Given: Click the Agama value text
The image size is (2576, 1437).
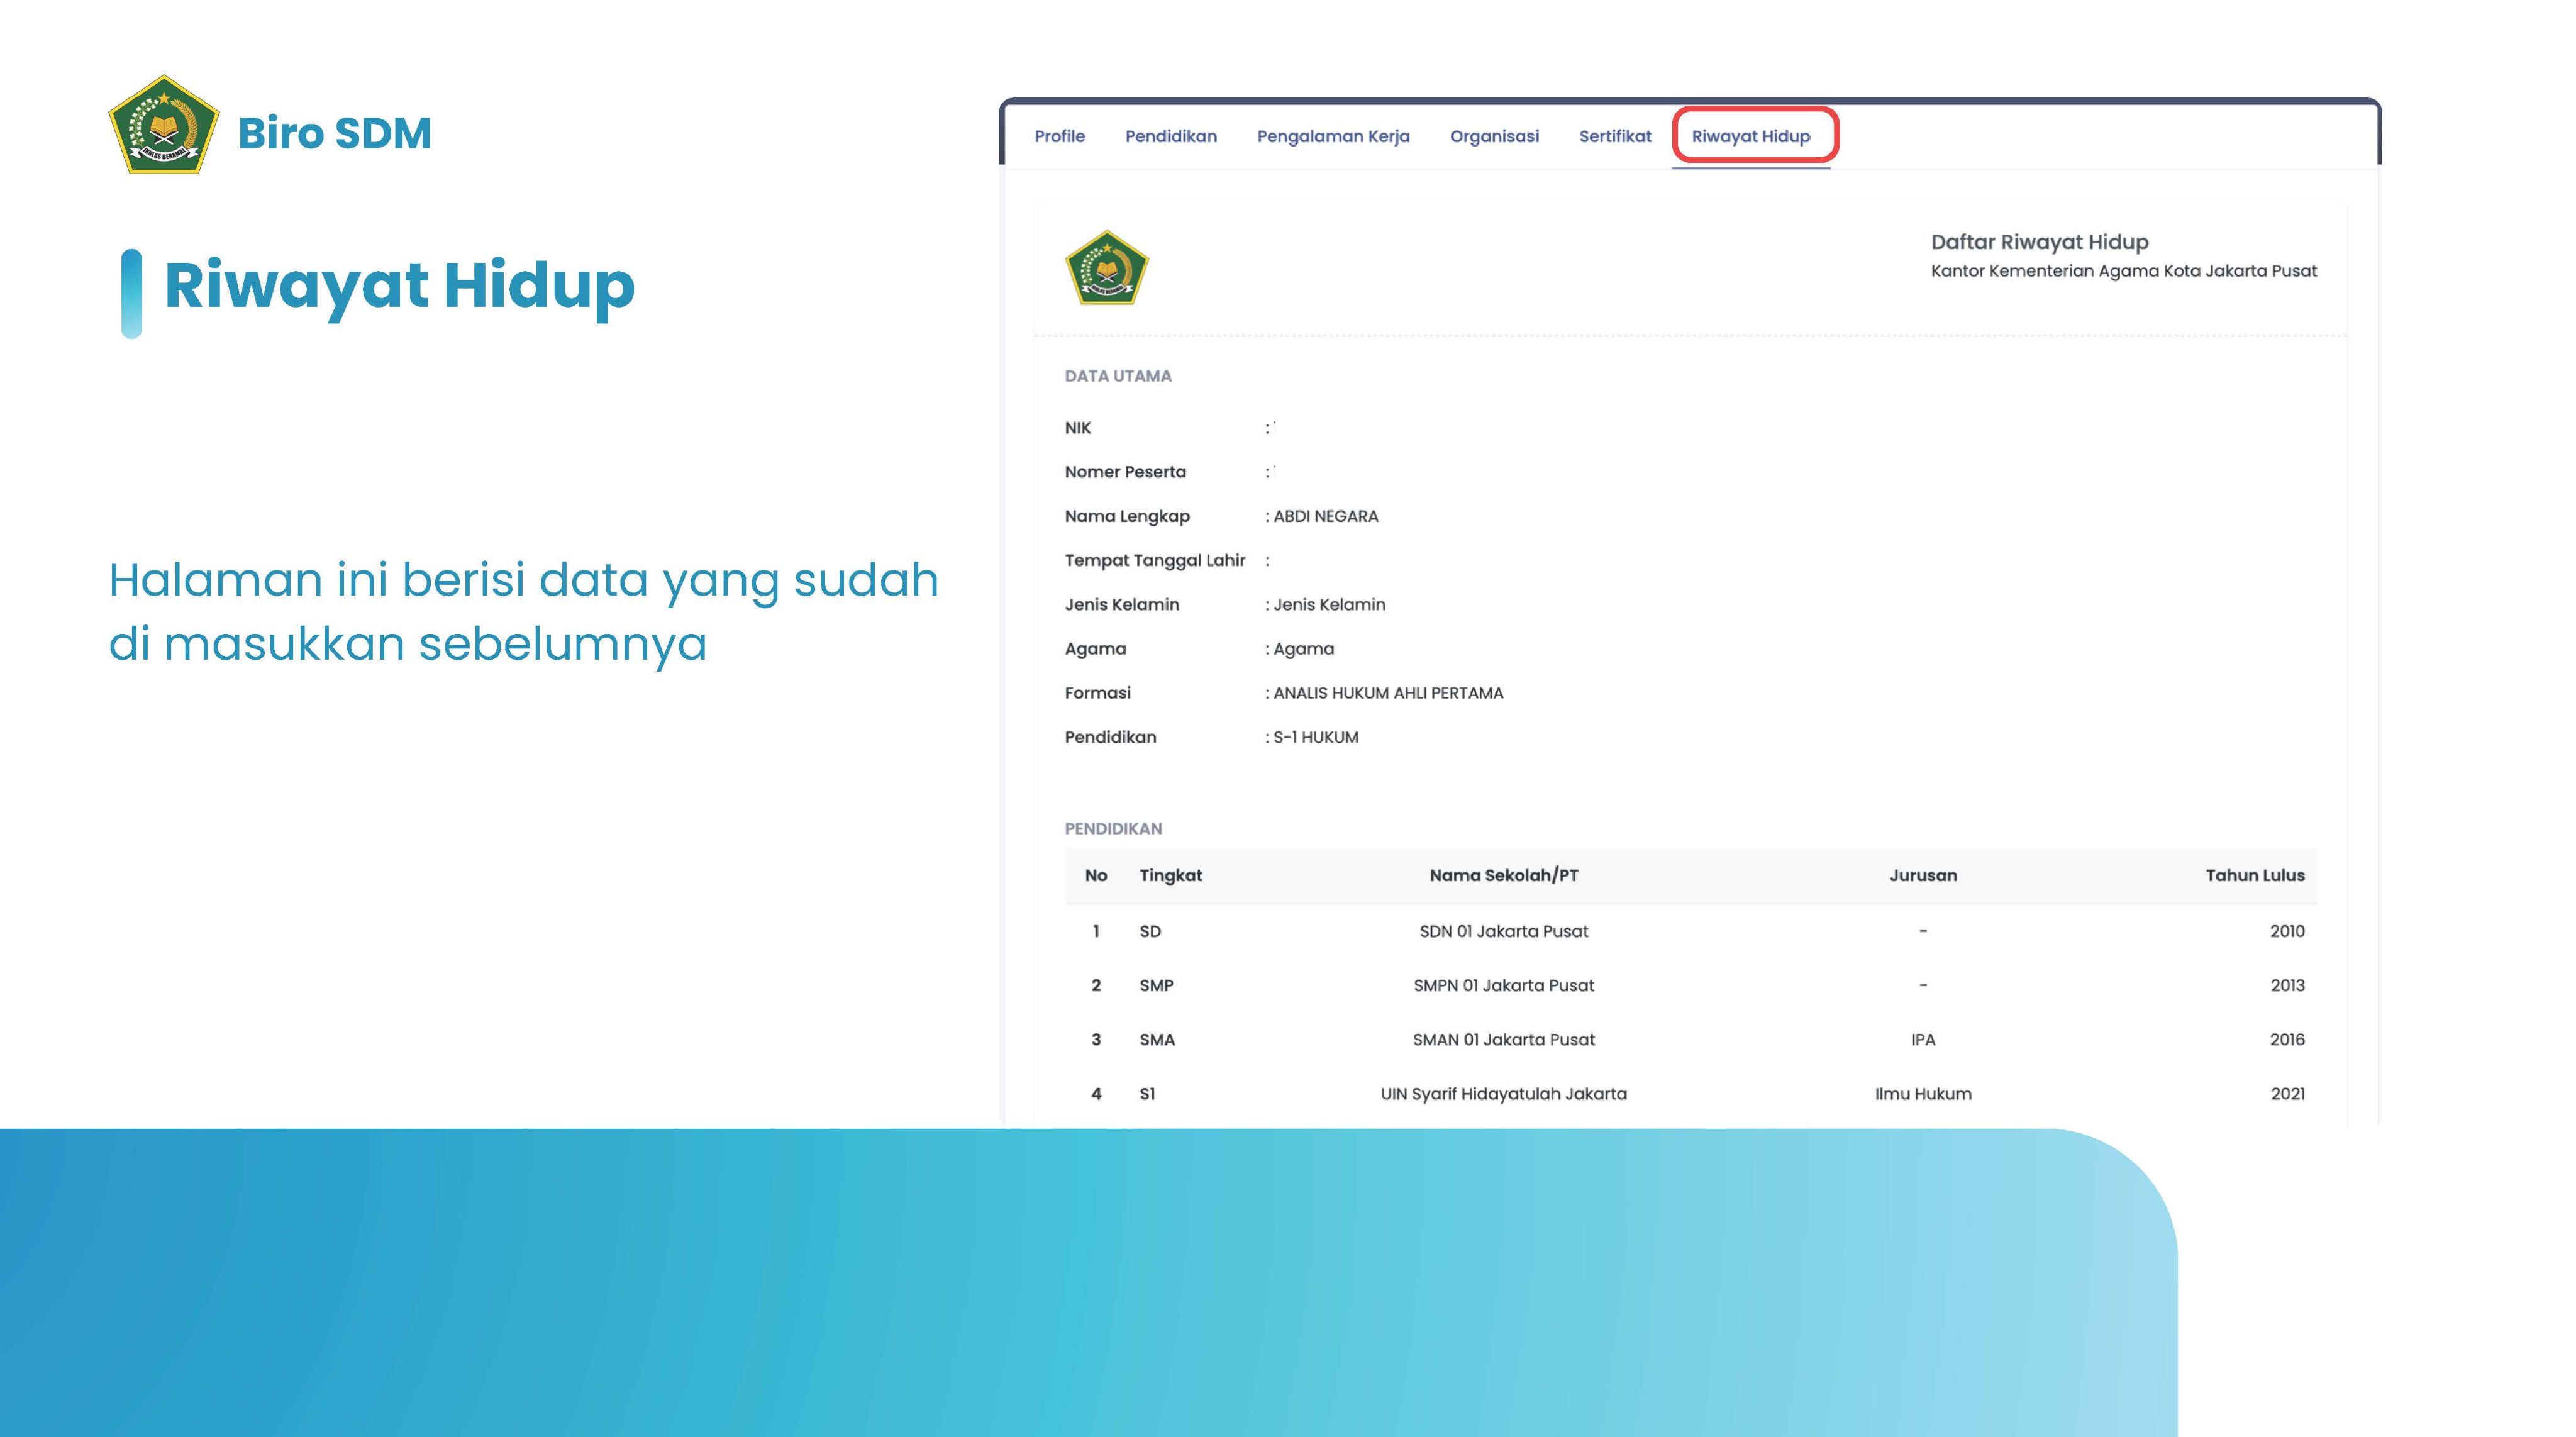Looking at the screenshot, I should pyautogui.click(x=1303, y=649).
